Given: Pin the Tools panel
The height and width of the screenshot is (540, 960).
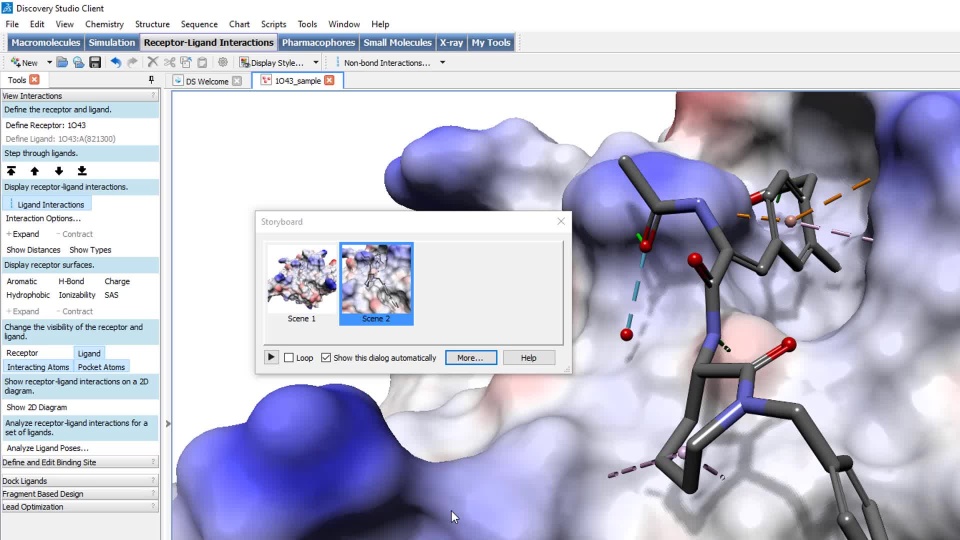Looking at the screenshot, I should [x=151, y=80].
